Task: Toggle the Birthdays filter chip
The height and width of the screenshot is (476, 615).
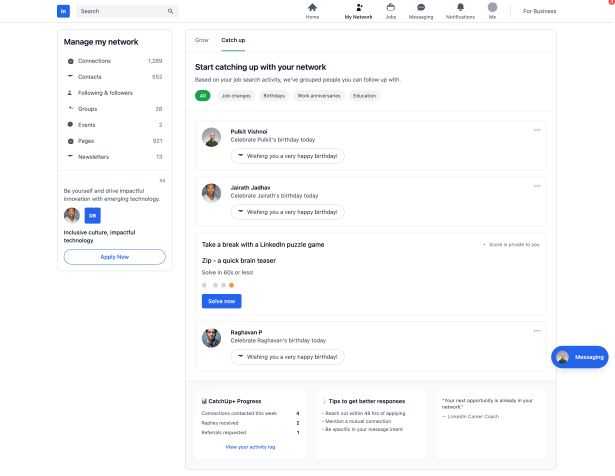Action: (274, 96)
